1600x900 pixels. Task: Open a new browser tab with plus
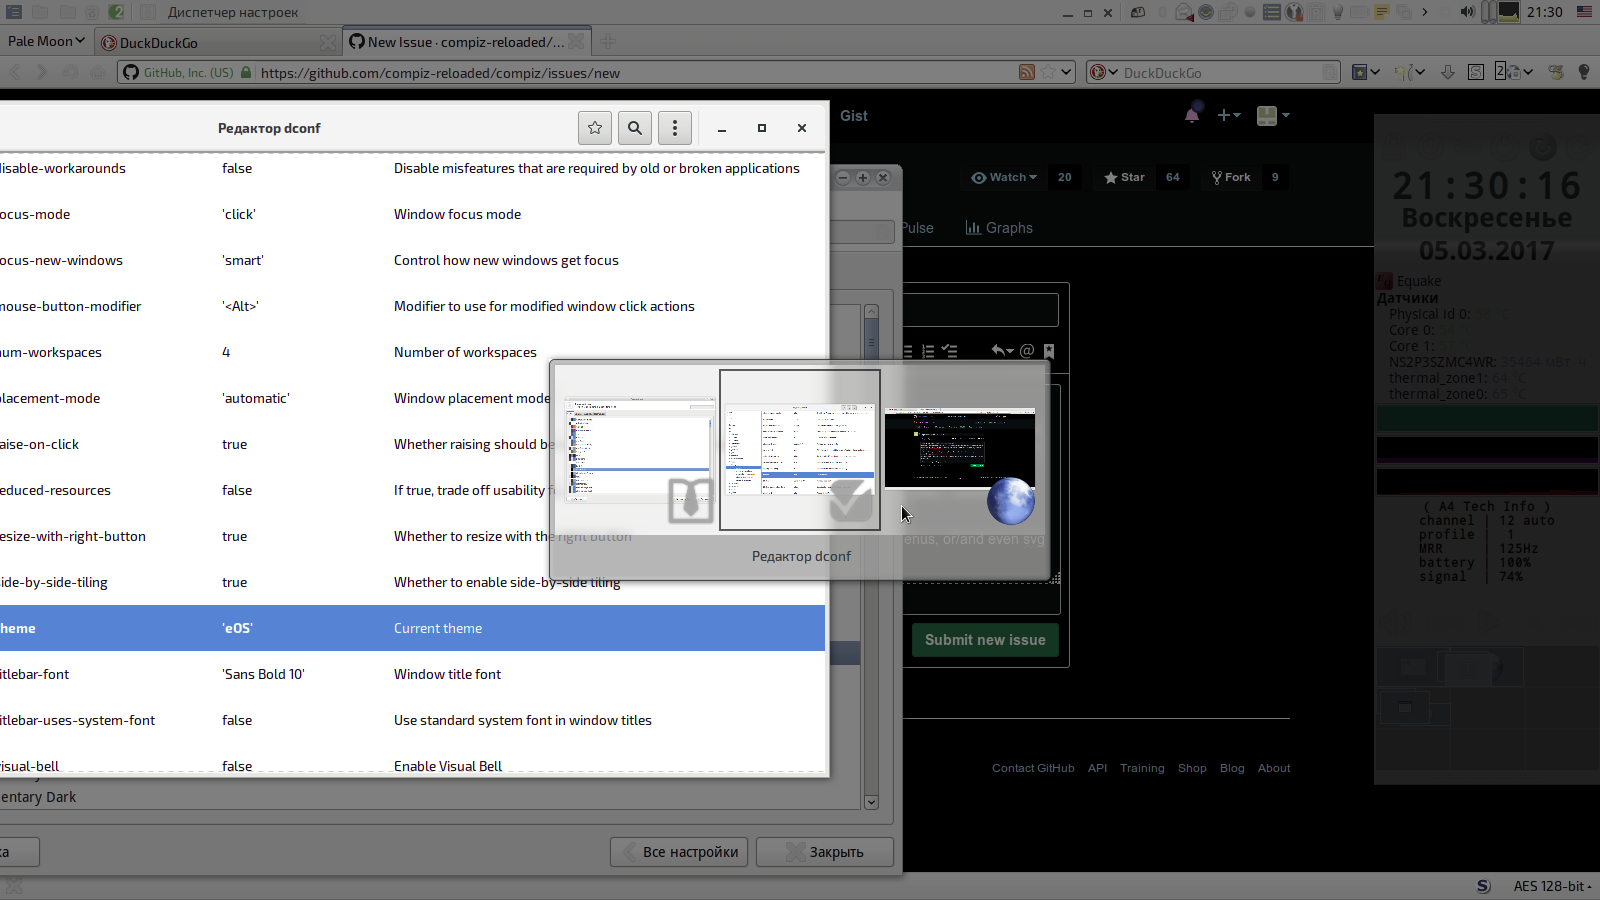tap(608, 42)
